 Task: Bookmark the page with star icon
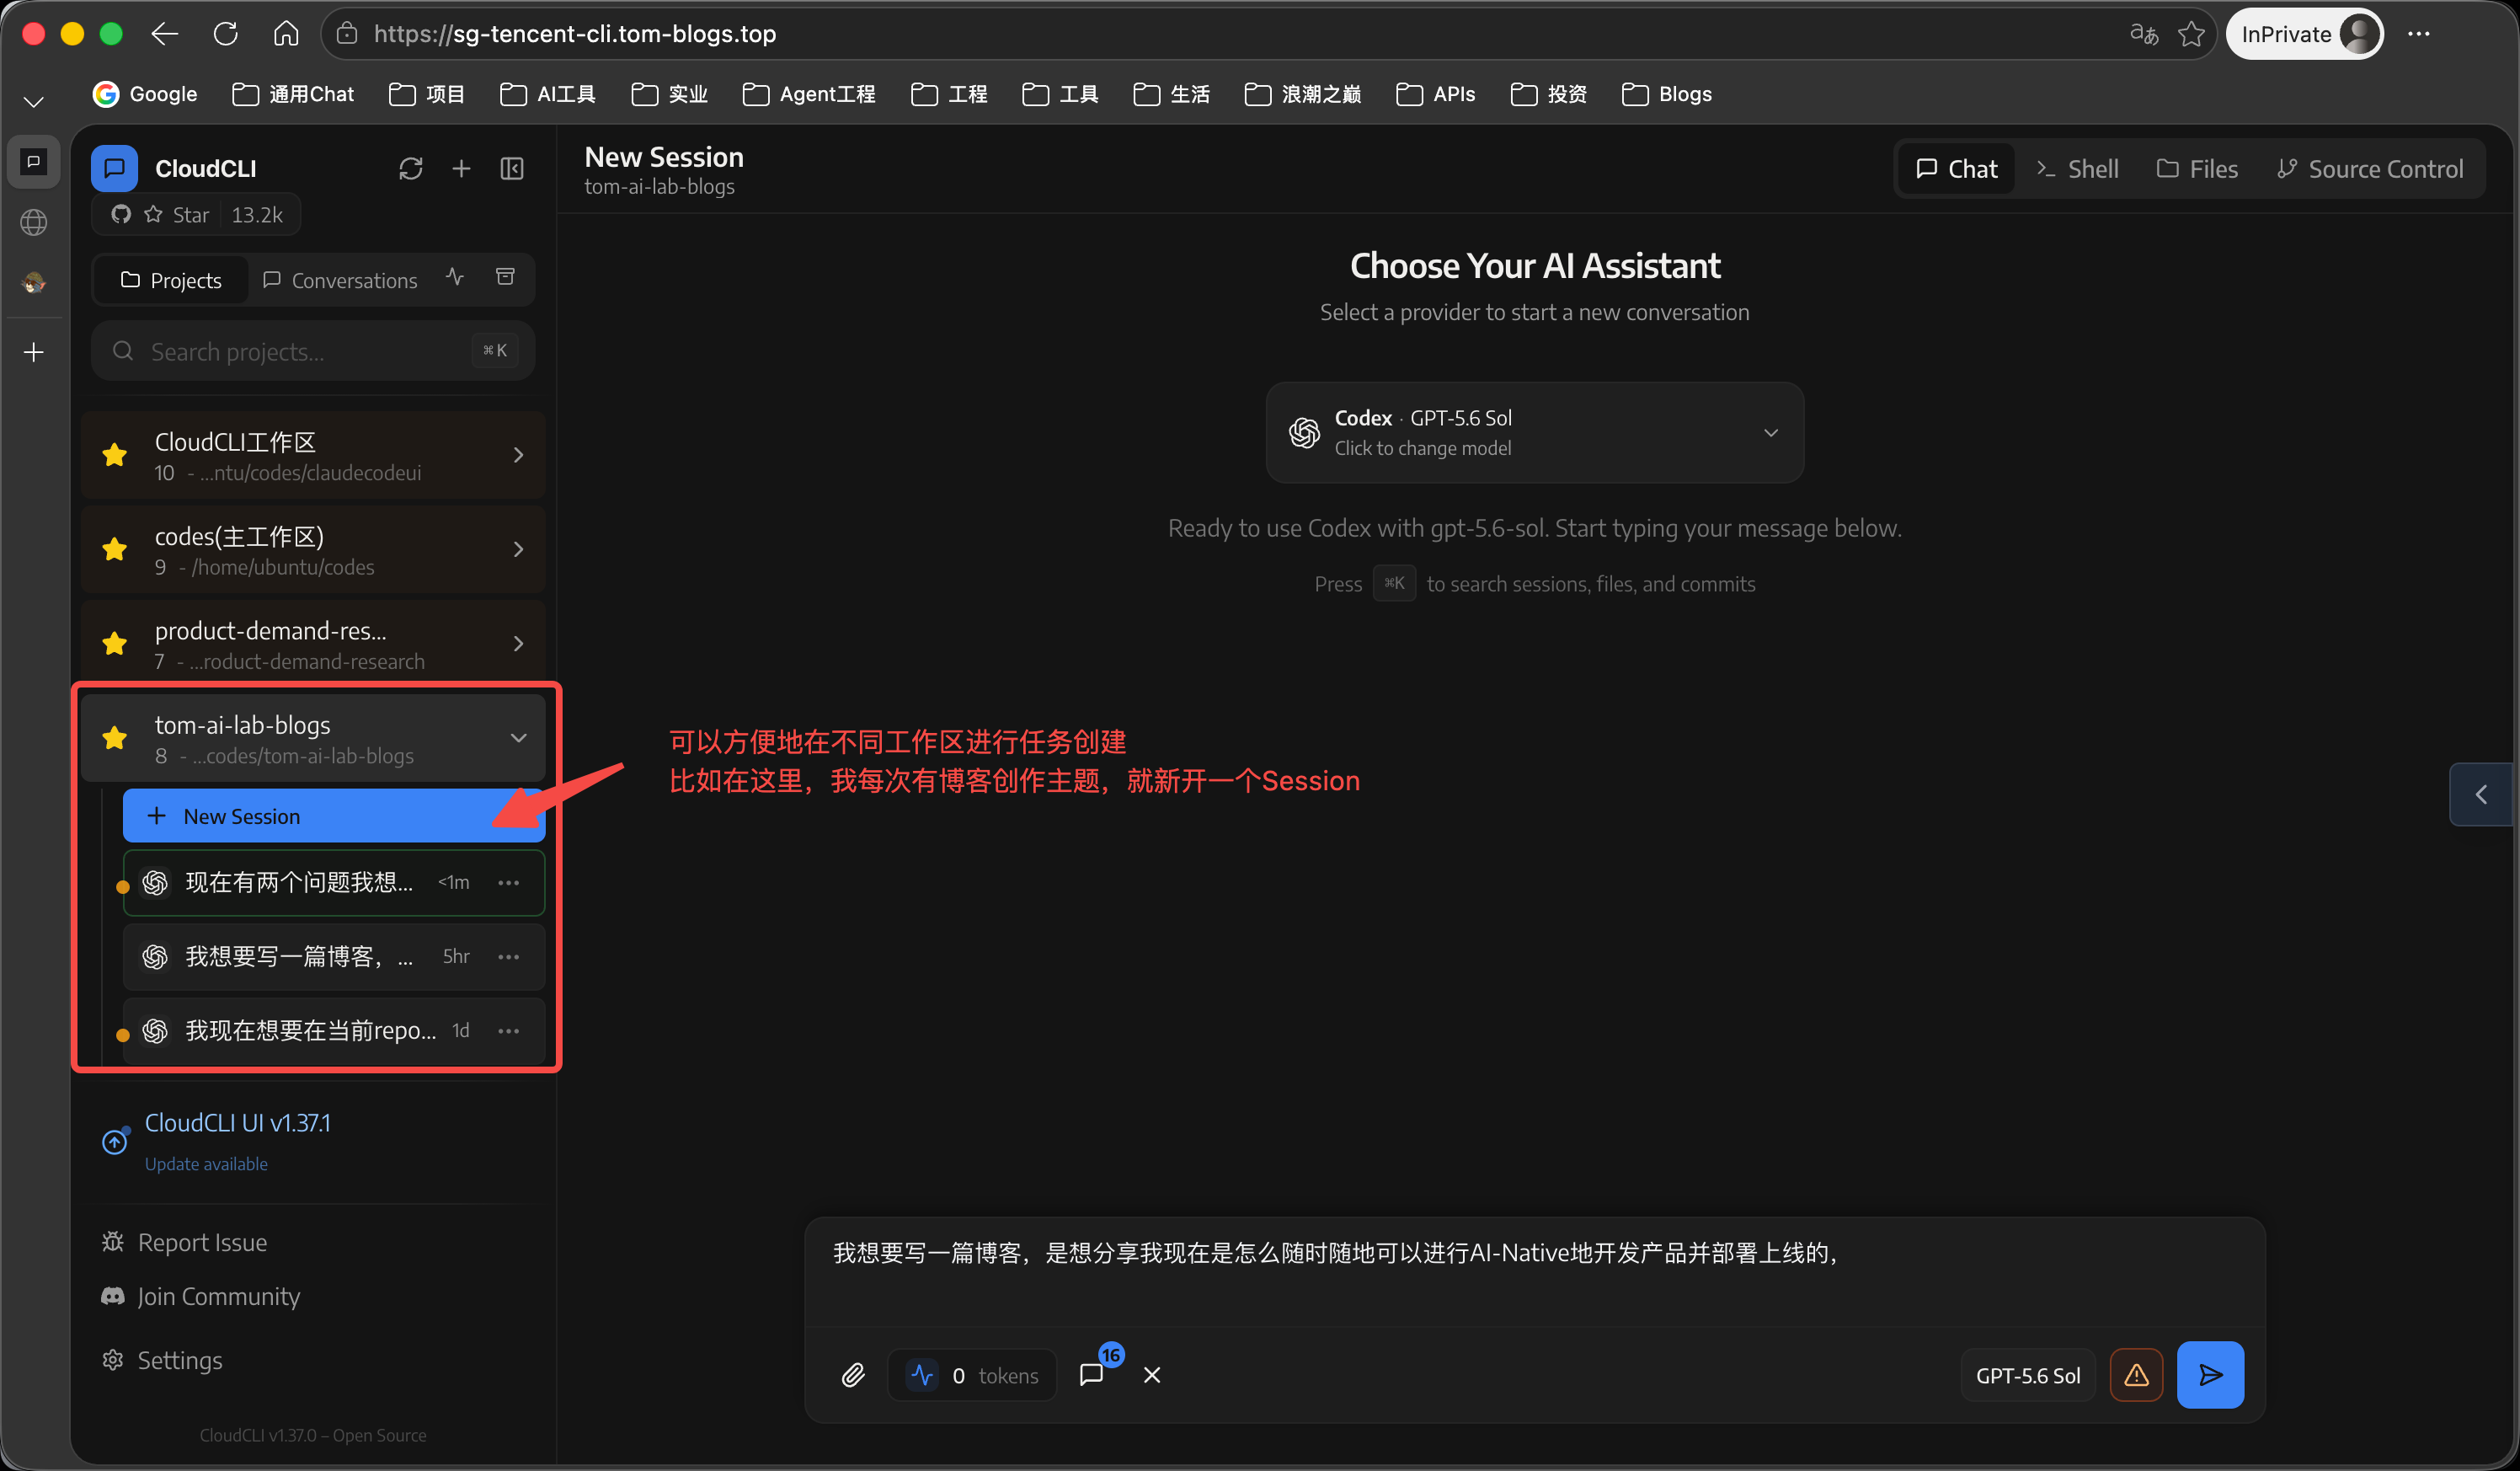[2192, 34]
